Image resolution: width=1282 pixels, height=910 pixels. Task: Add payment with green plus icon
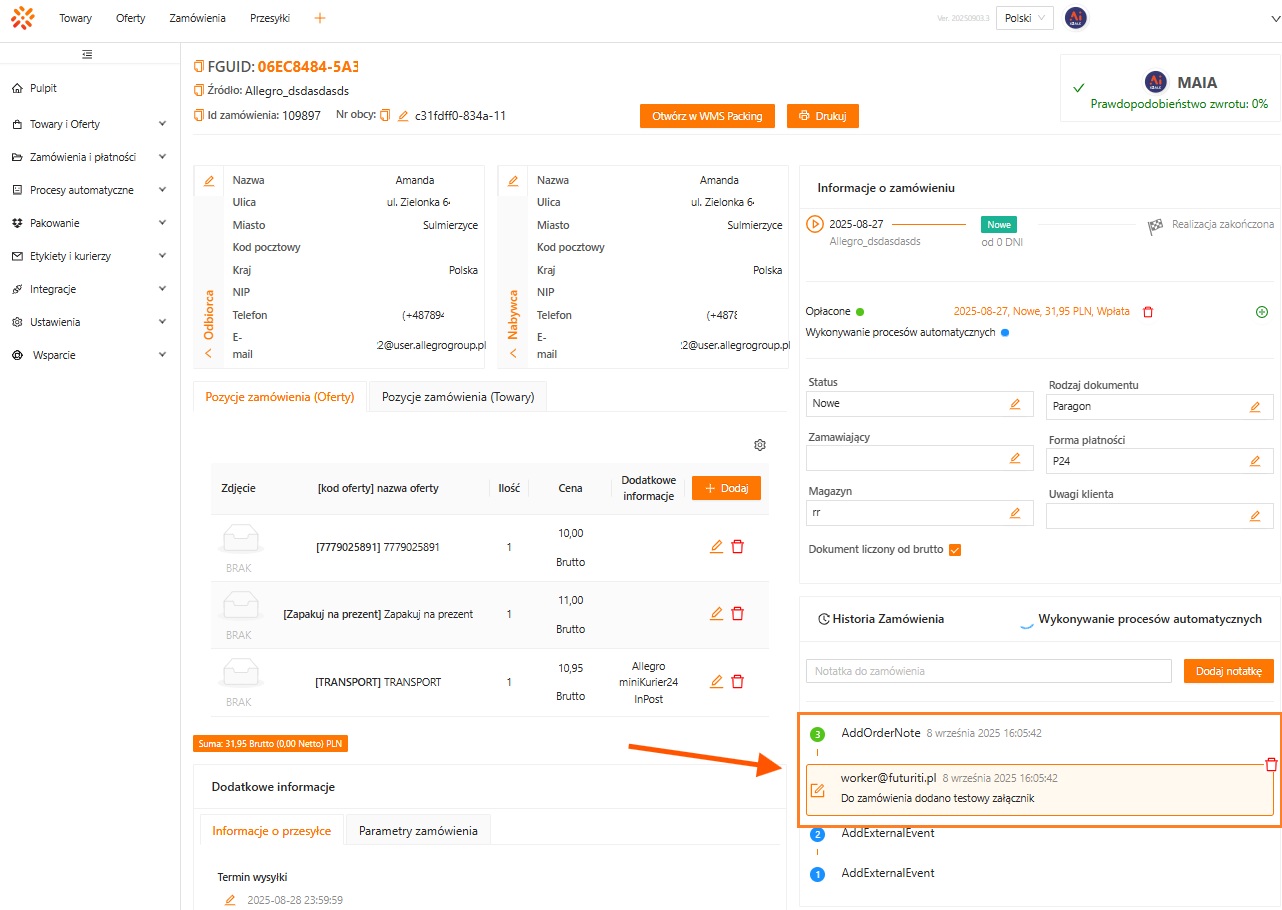pos(1261,312)
